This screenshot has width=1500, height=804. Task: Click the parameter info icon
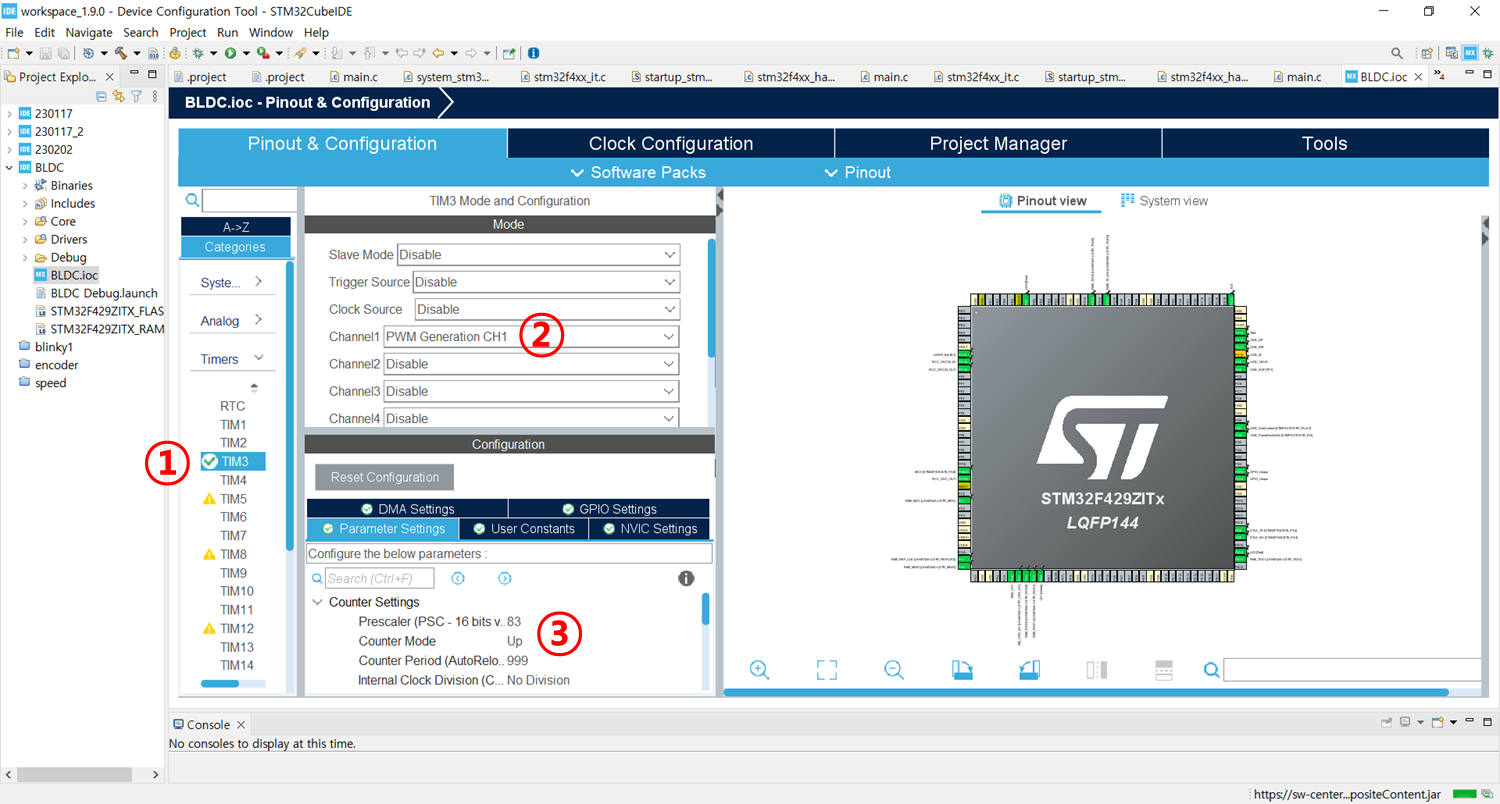[686, 578]
